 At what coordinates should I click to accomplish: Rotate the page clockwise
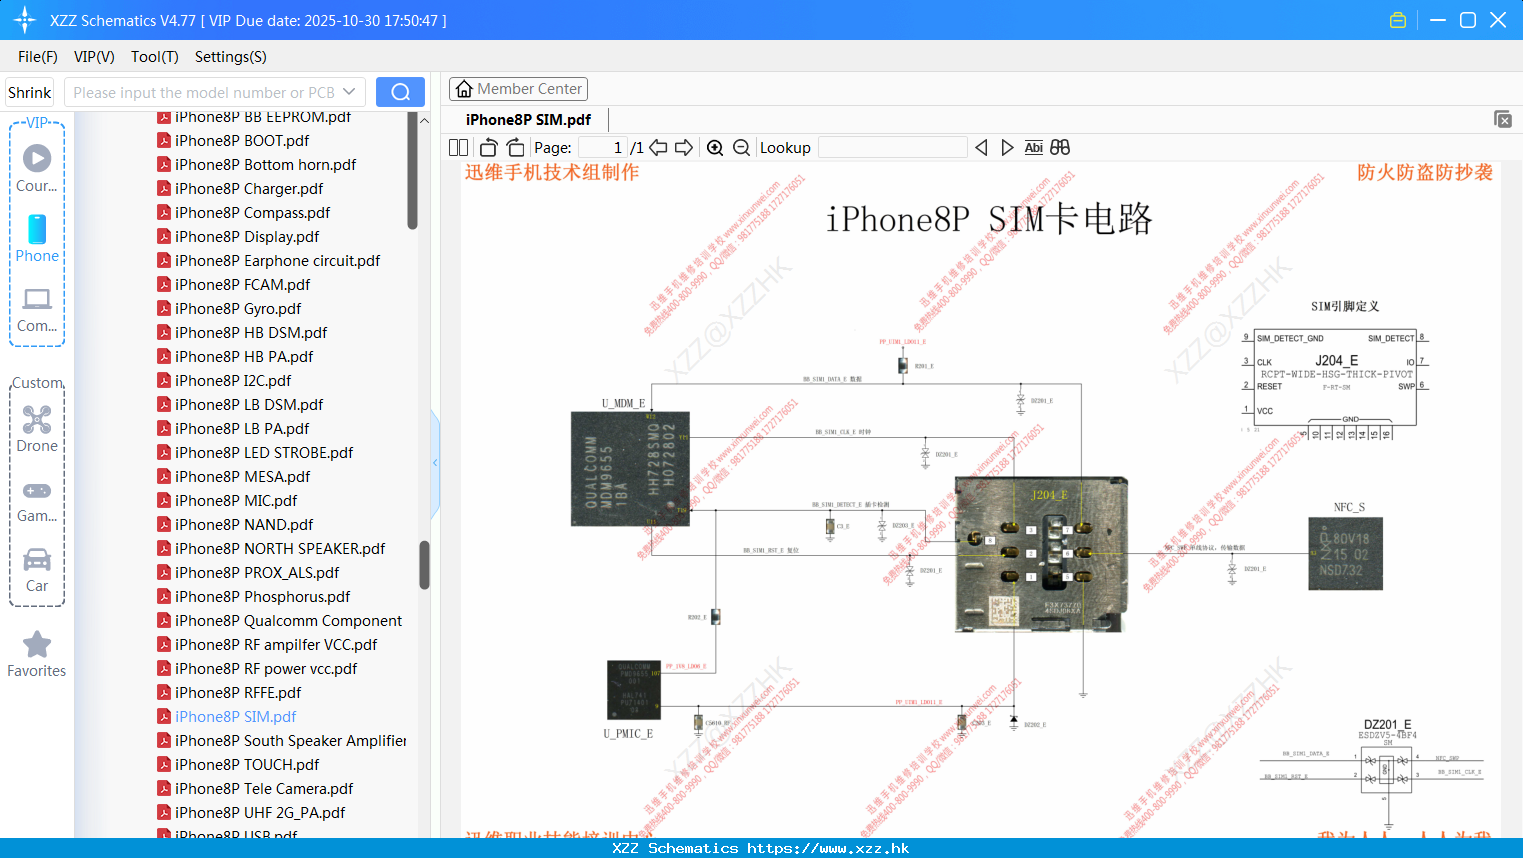point(515,147)
